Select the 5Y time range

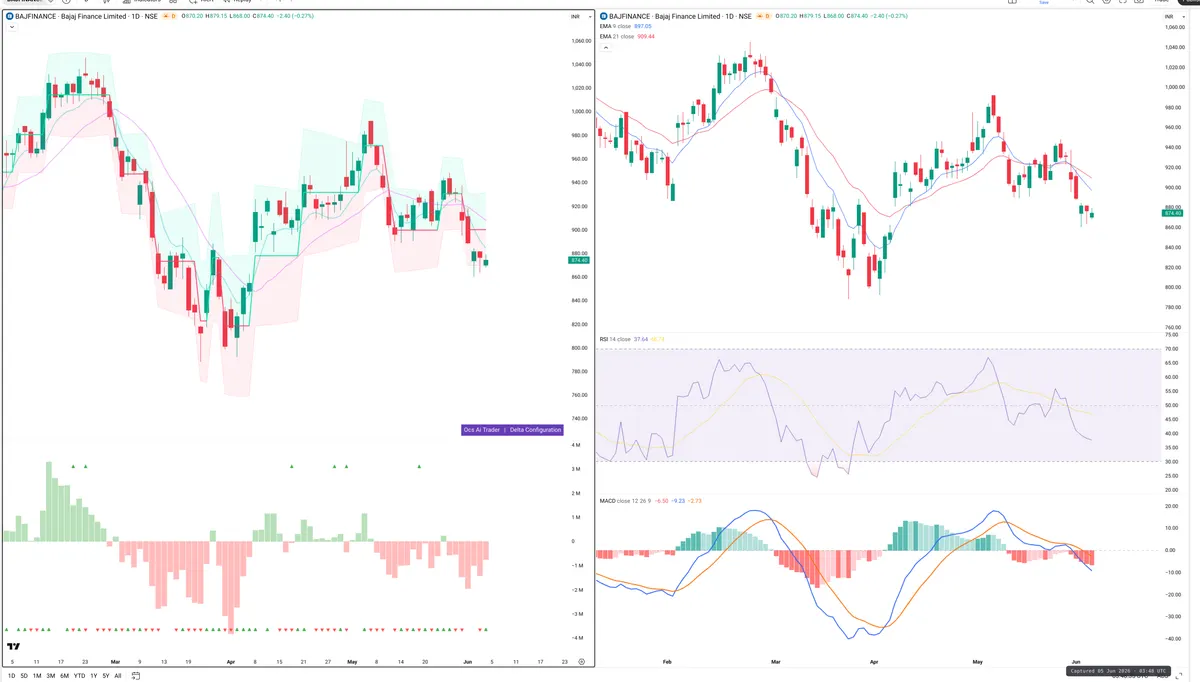point(105,676)
